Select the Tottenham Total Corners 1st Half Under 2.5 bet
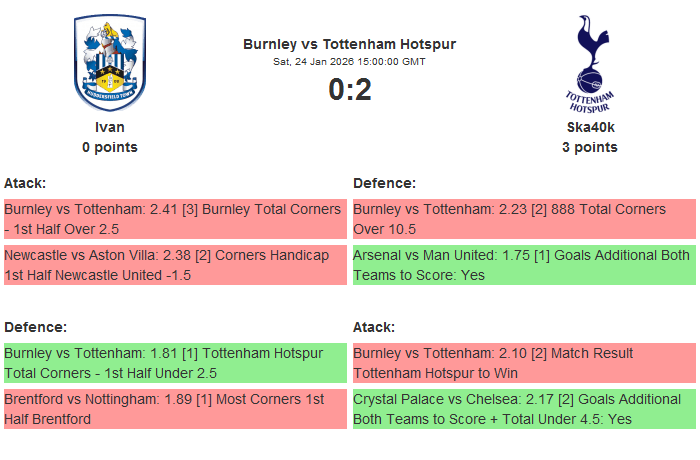700x460 pixels. click(175, 363)
